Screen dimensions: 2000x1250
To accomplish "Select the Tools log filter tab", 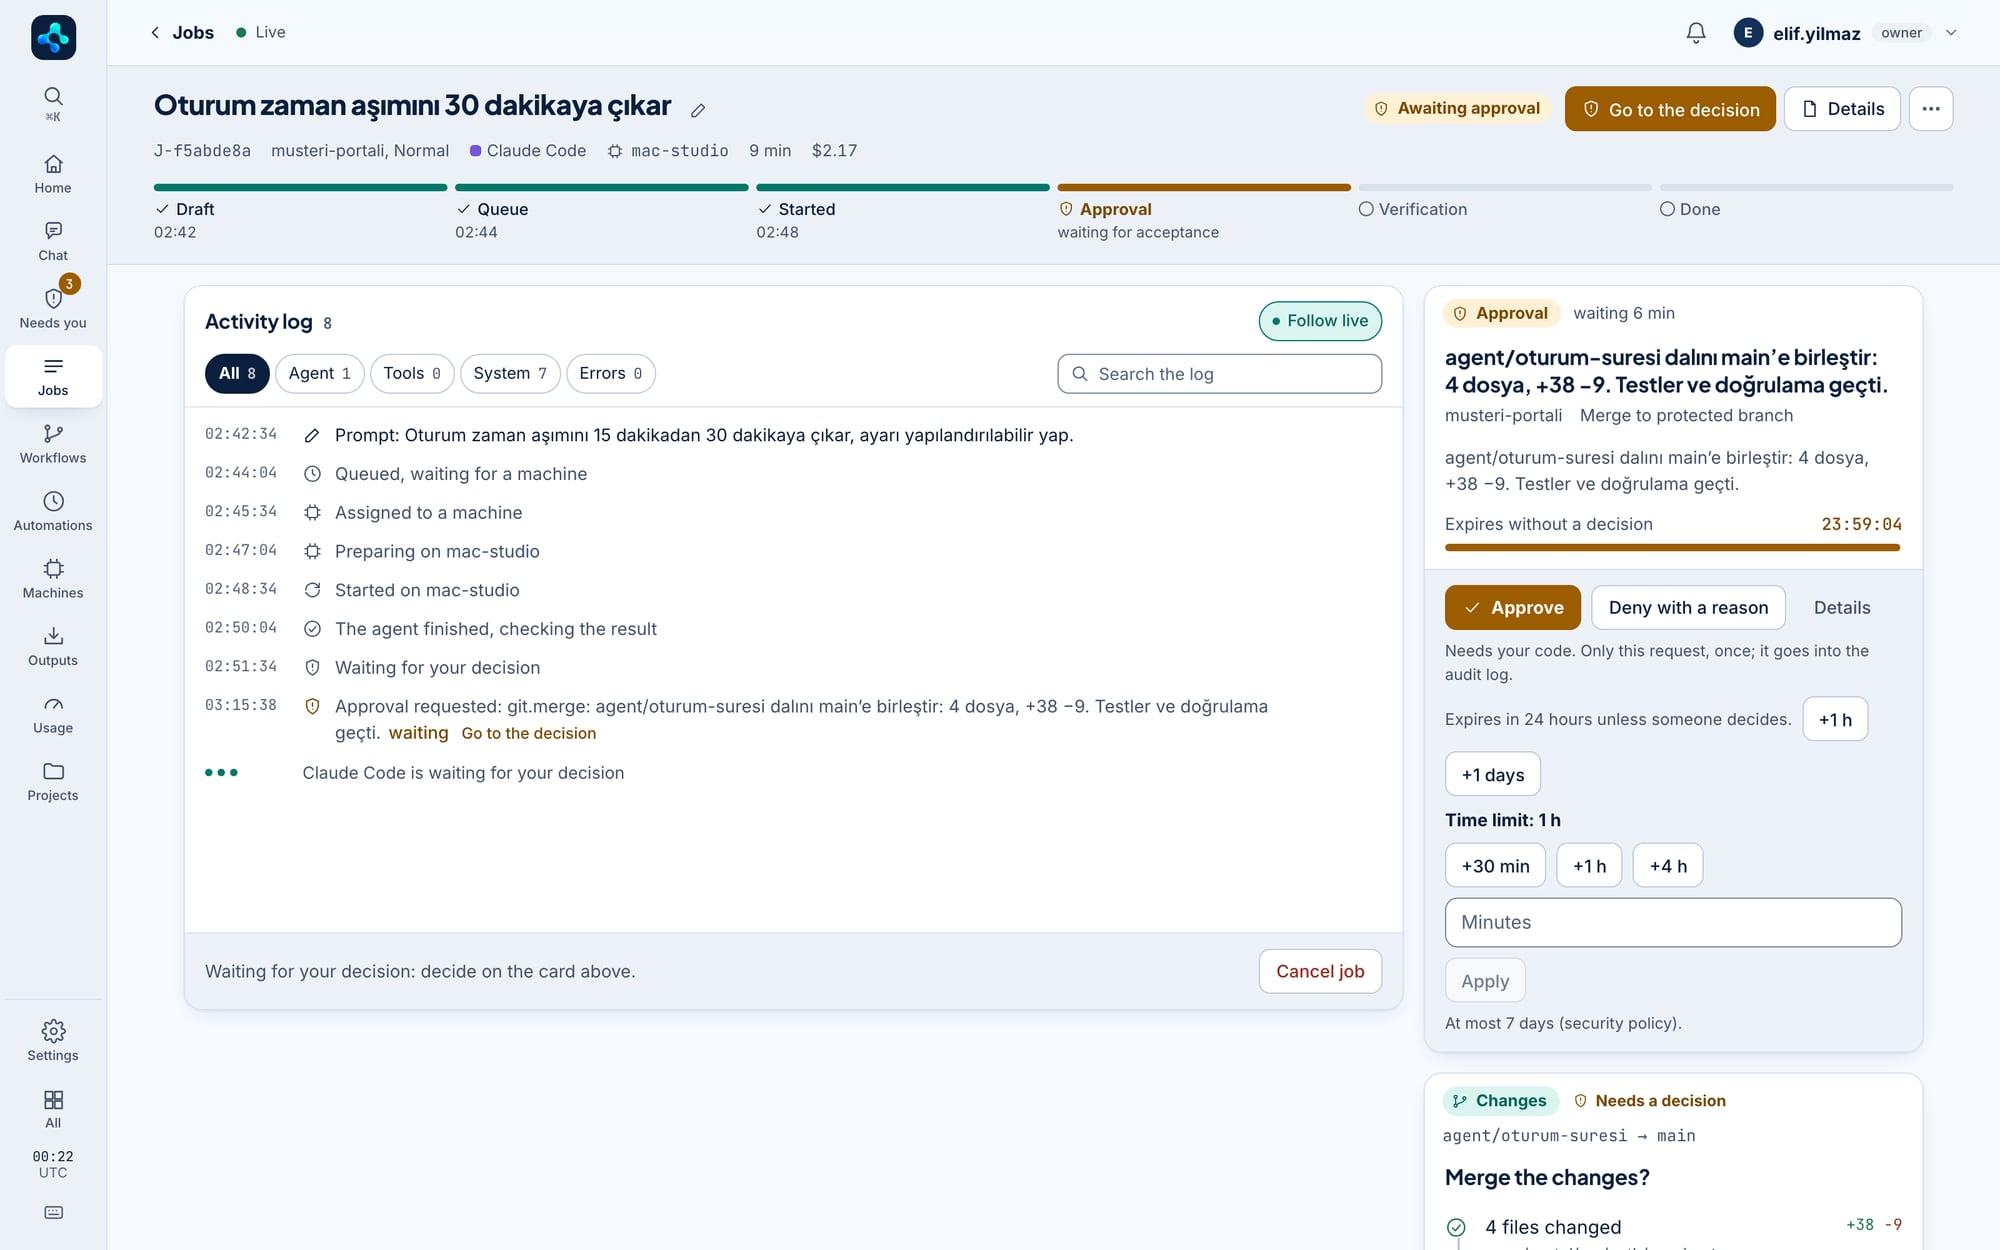I will click(411, 373).
